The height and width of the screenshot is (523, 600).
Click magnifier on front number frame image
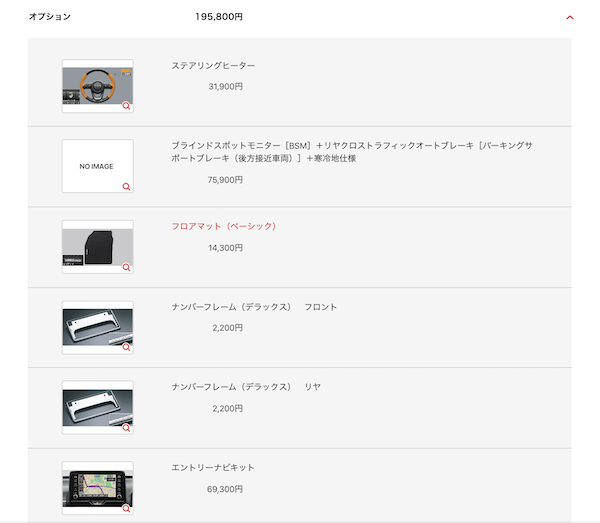tap(127, 347)
